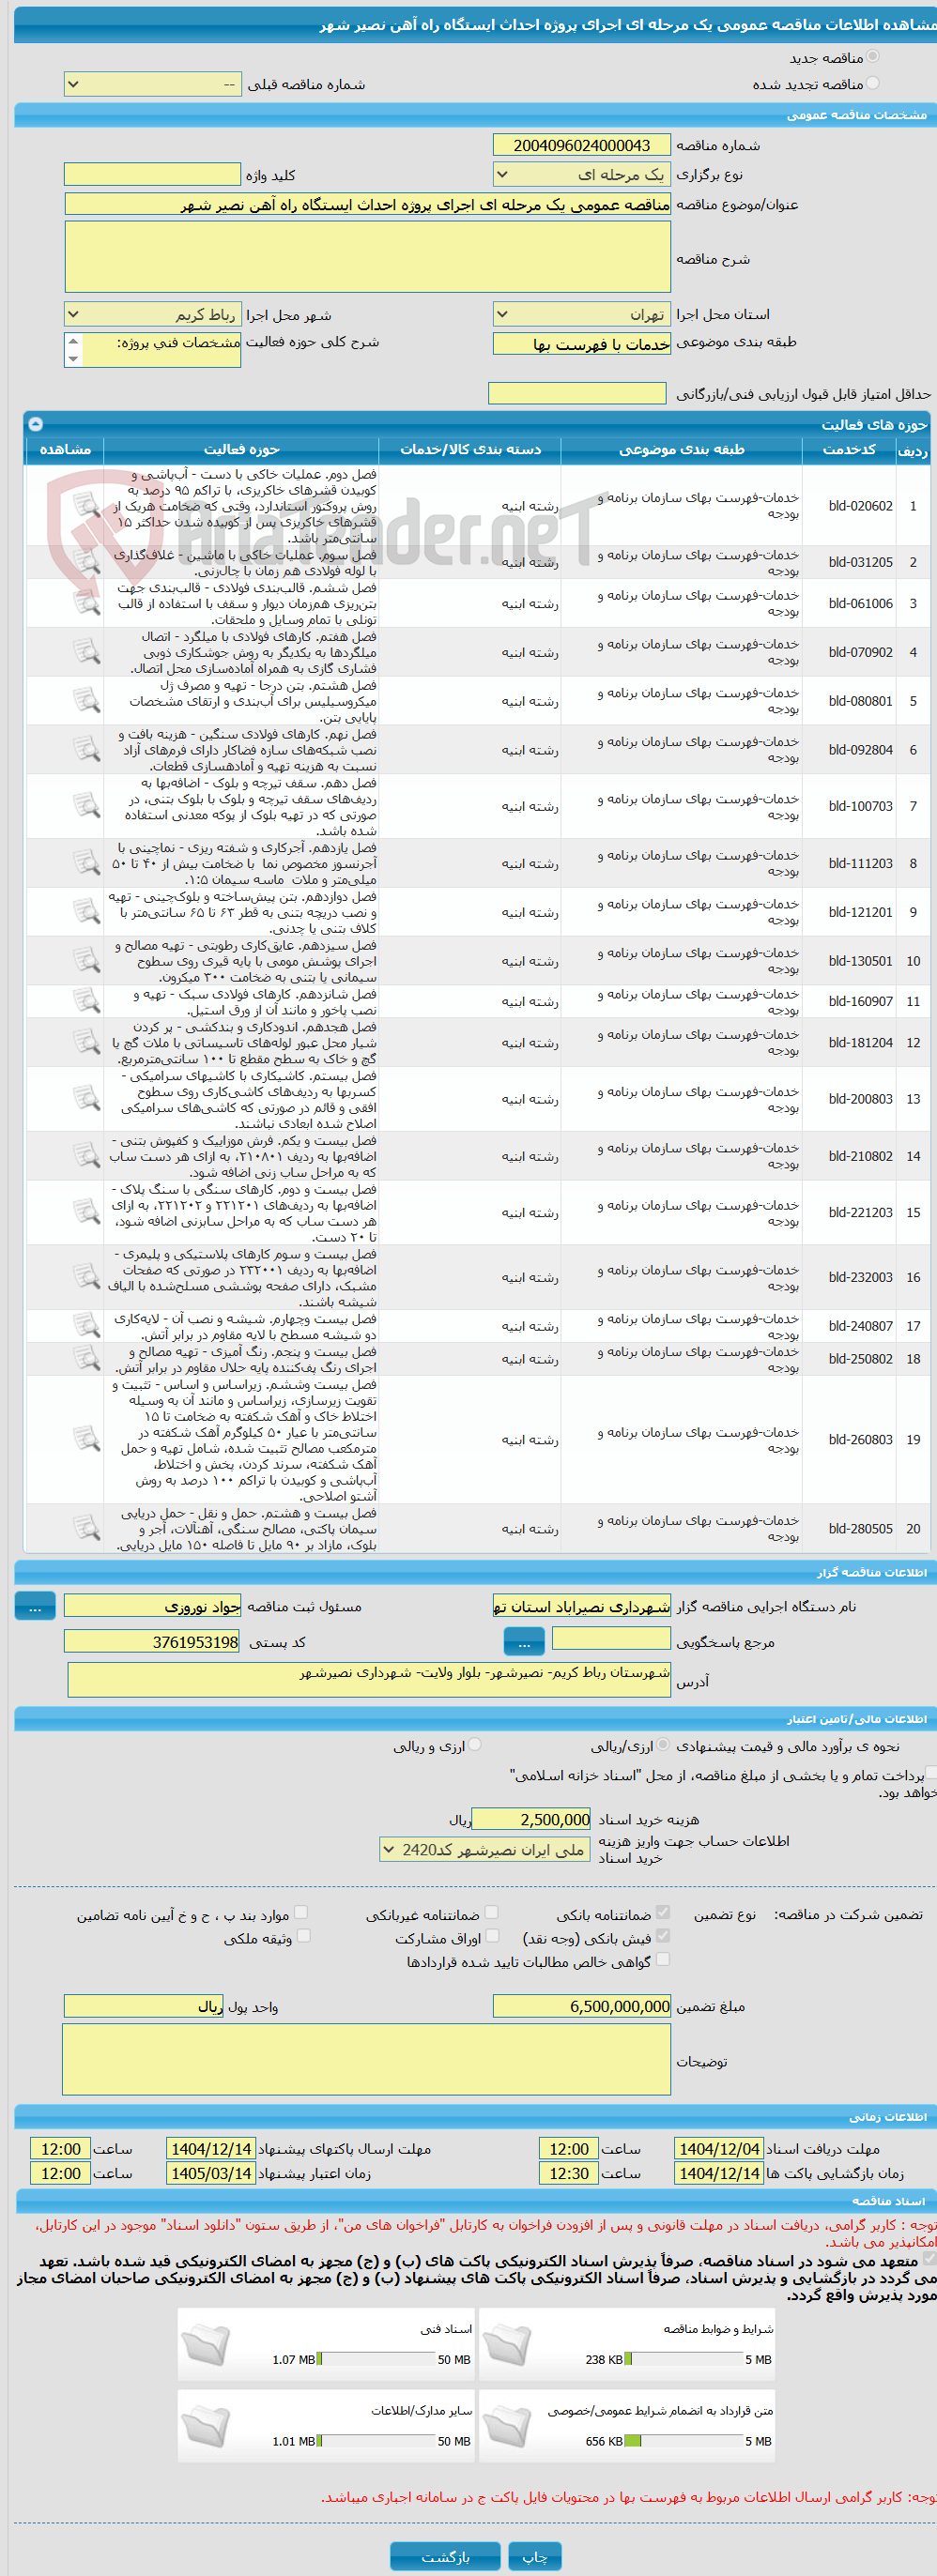Click the بازگشت back button

pyautogui.click(x=445, y=2557)
